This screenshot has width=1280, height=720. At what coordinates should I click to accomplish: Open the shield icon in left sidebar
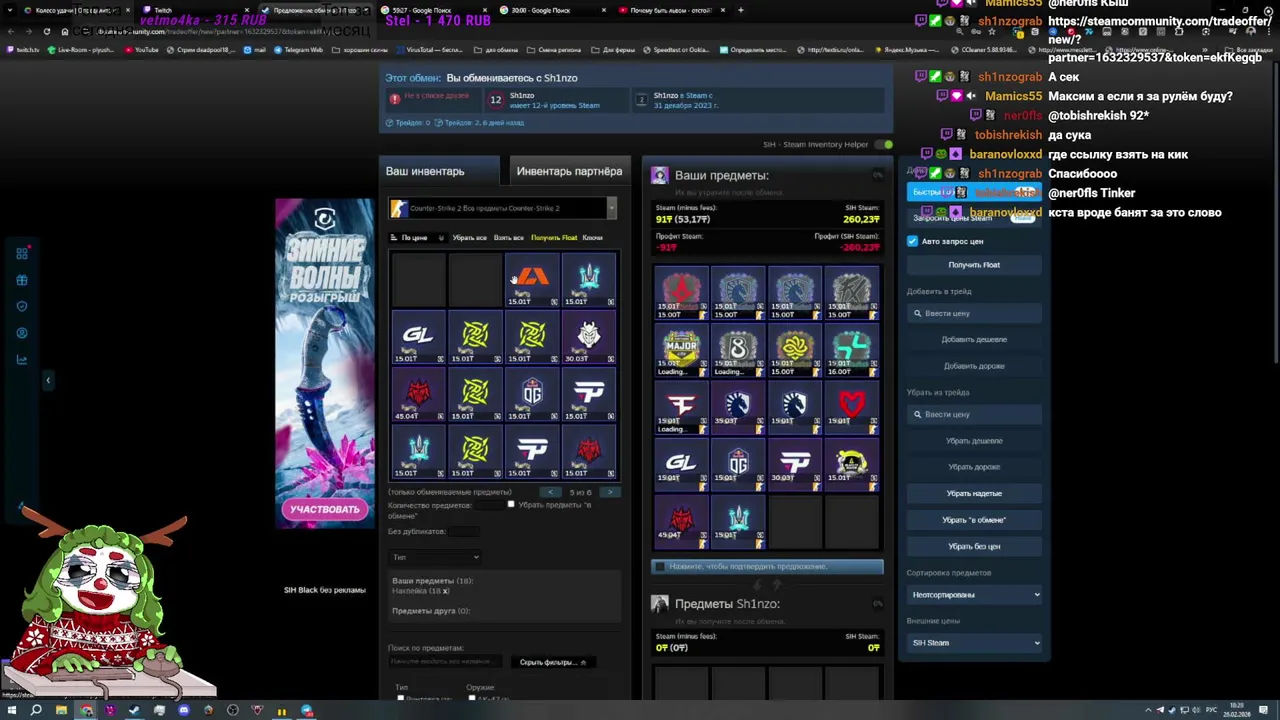point(22,306)
